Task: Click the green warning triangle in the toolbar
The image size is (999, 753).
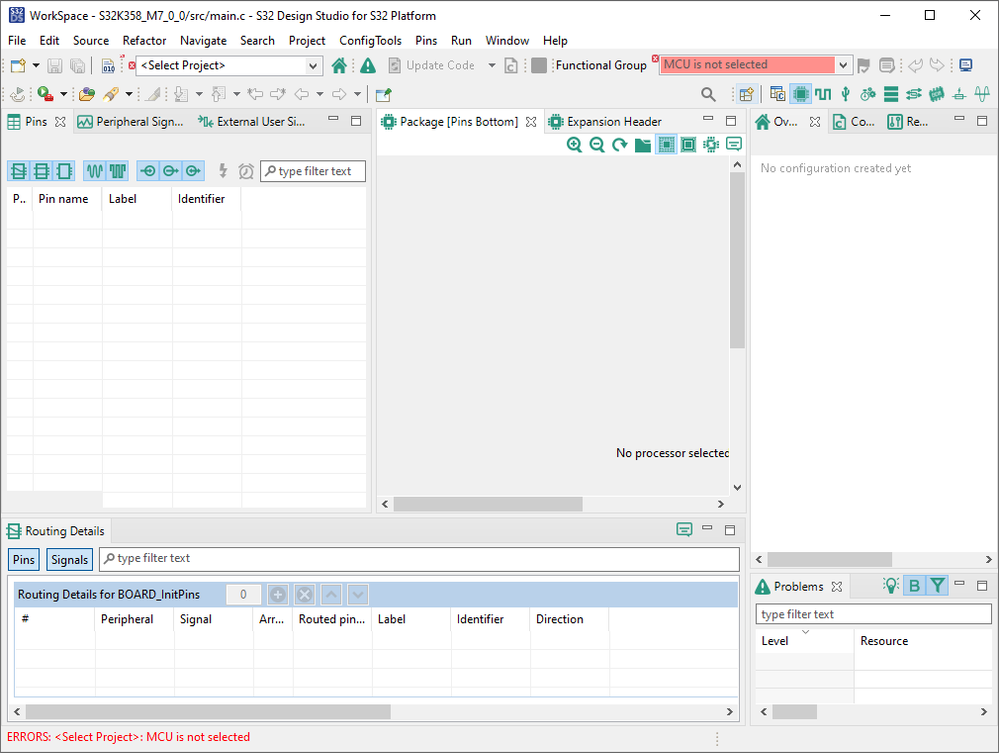Action: tap(368, 66)
